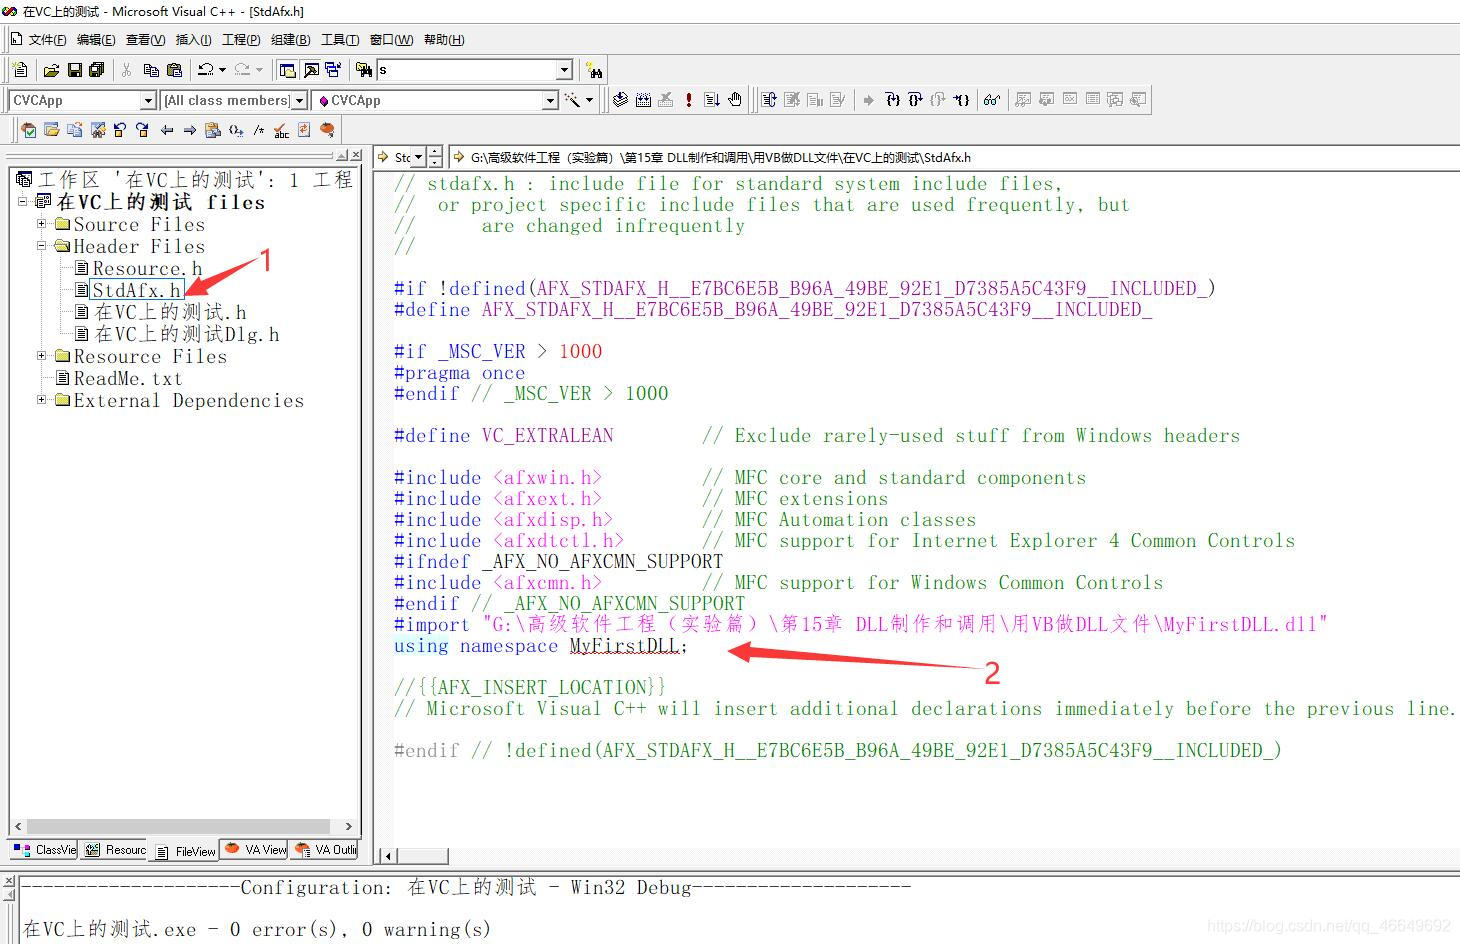Click the Paste clipboard icon
The height and width of the screenshot is (944, 1460).
pos(174,70)
